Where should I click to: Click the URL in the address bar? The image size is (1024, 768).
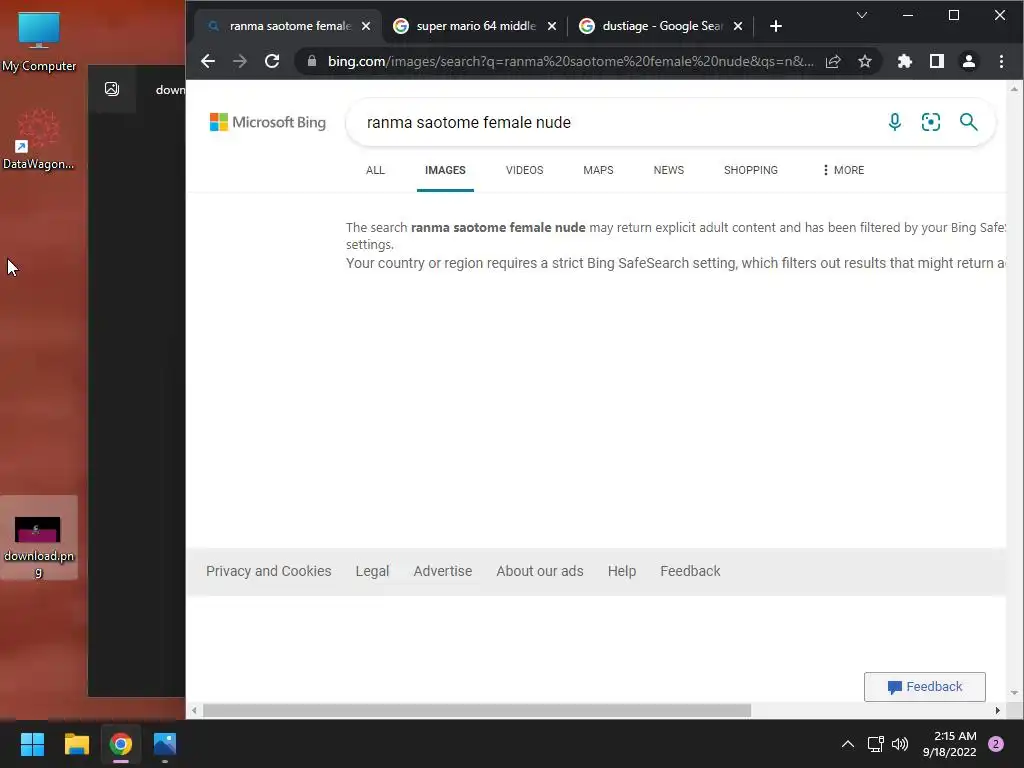571,61
